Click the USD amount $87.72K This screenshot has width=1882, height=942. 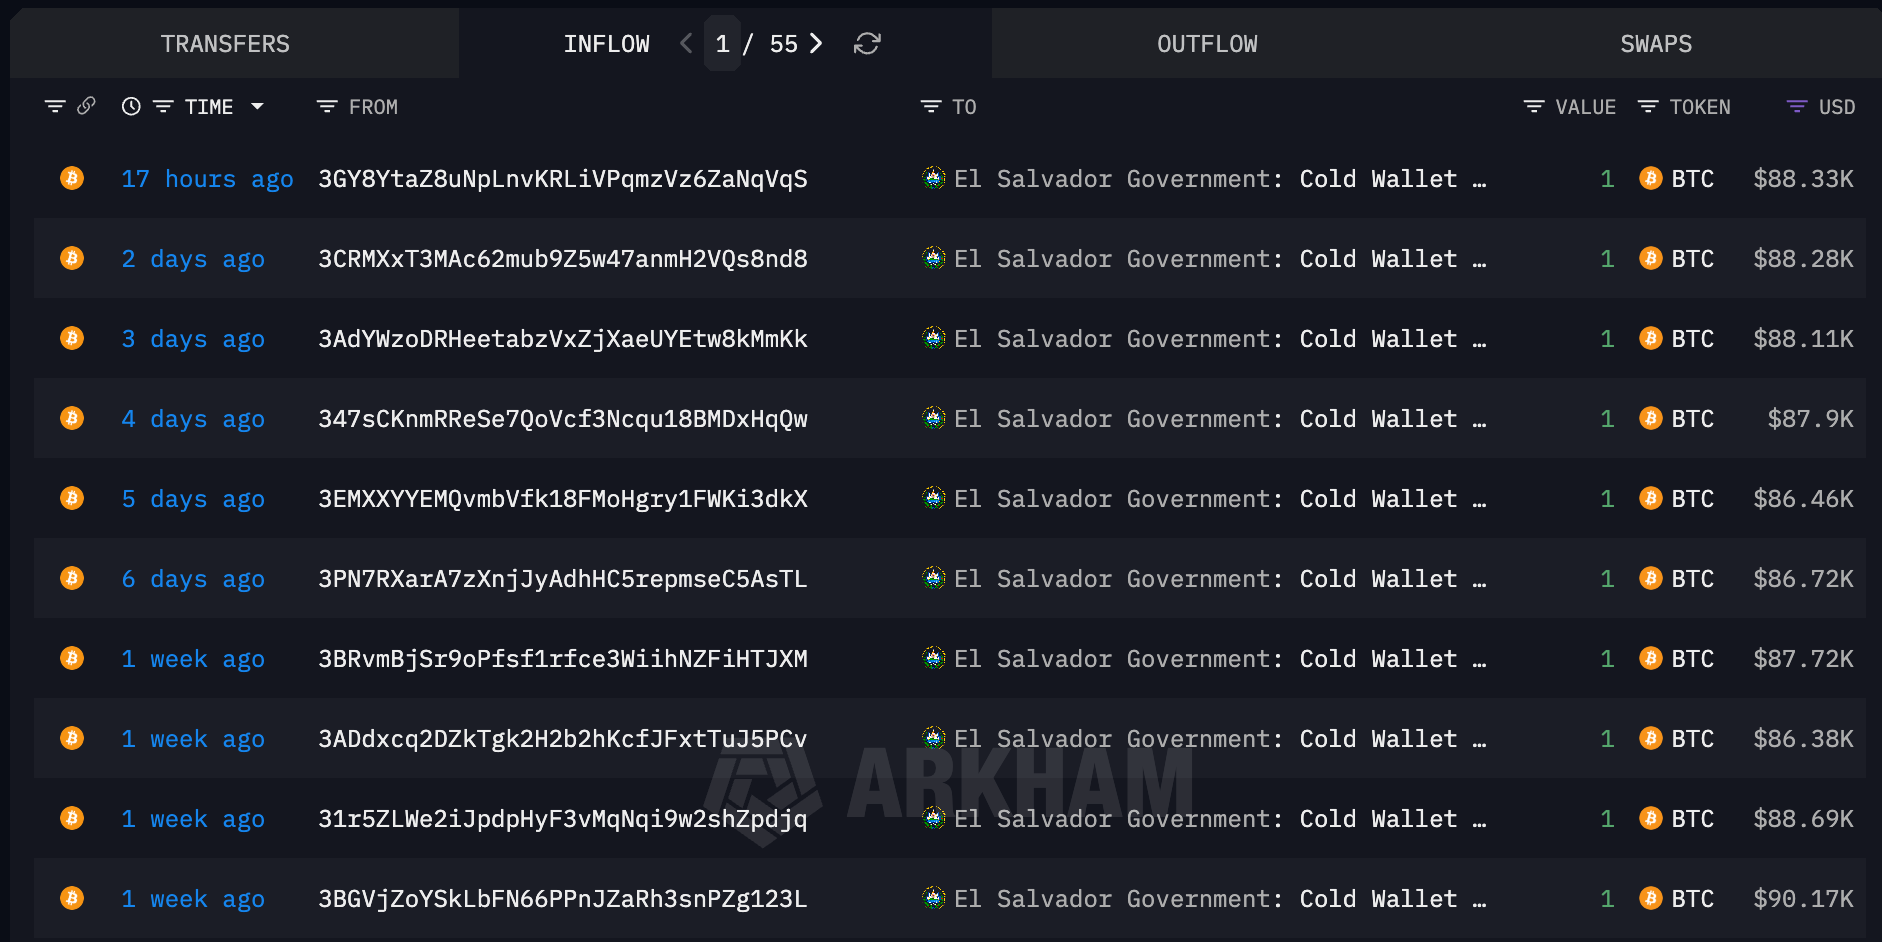[x=1803, y=659]
